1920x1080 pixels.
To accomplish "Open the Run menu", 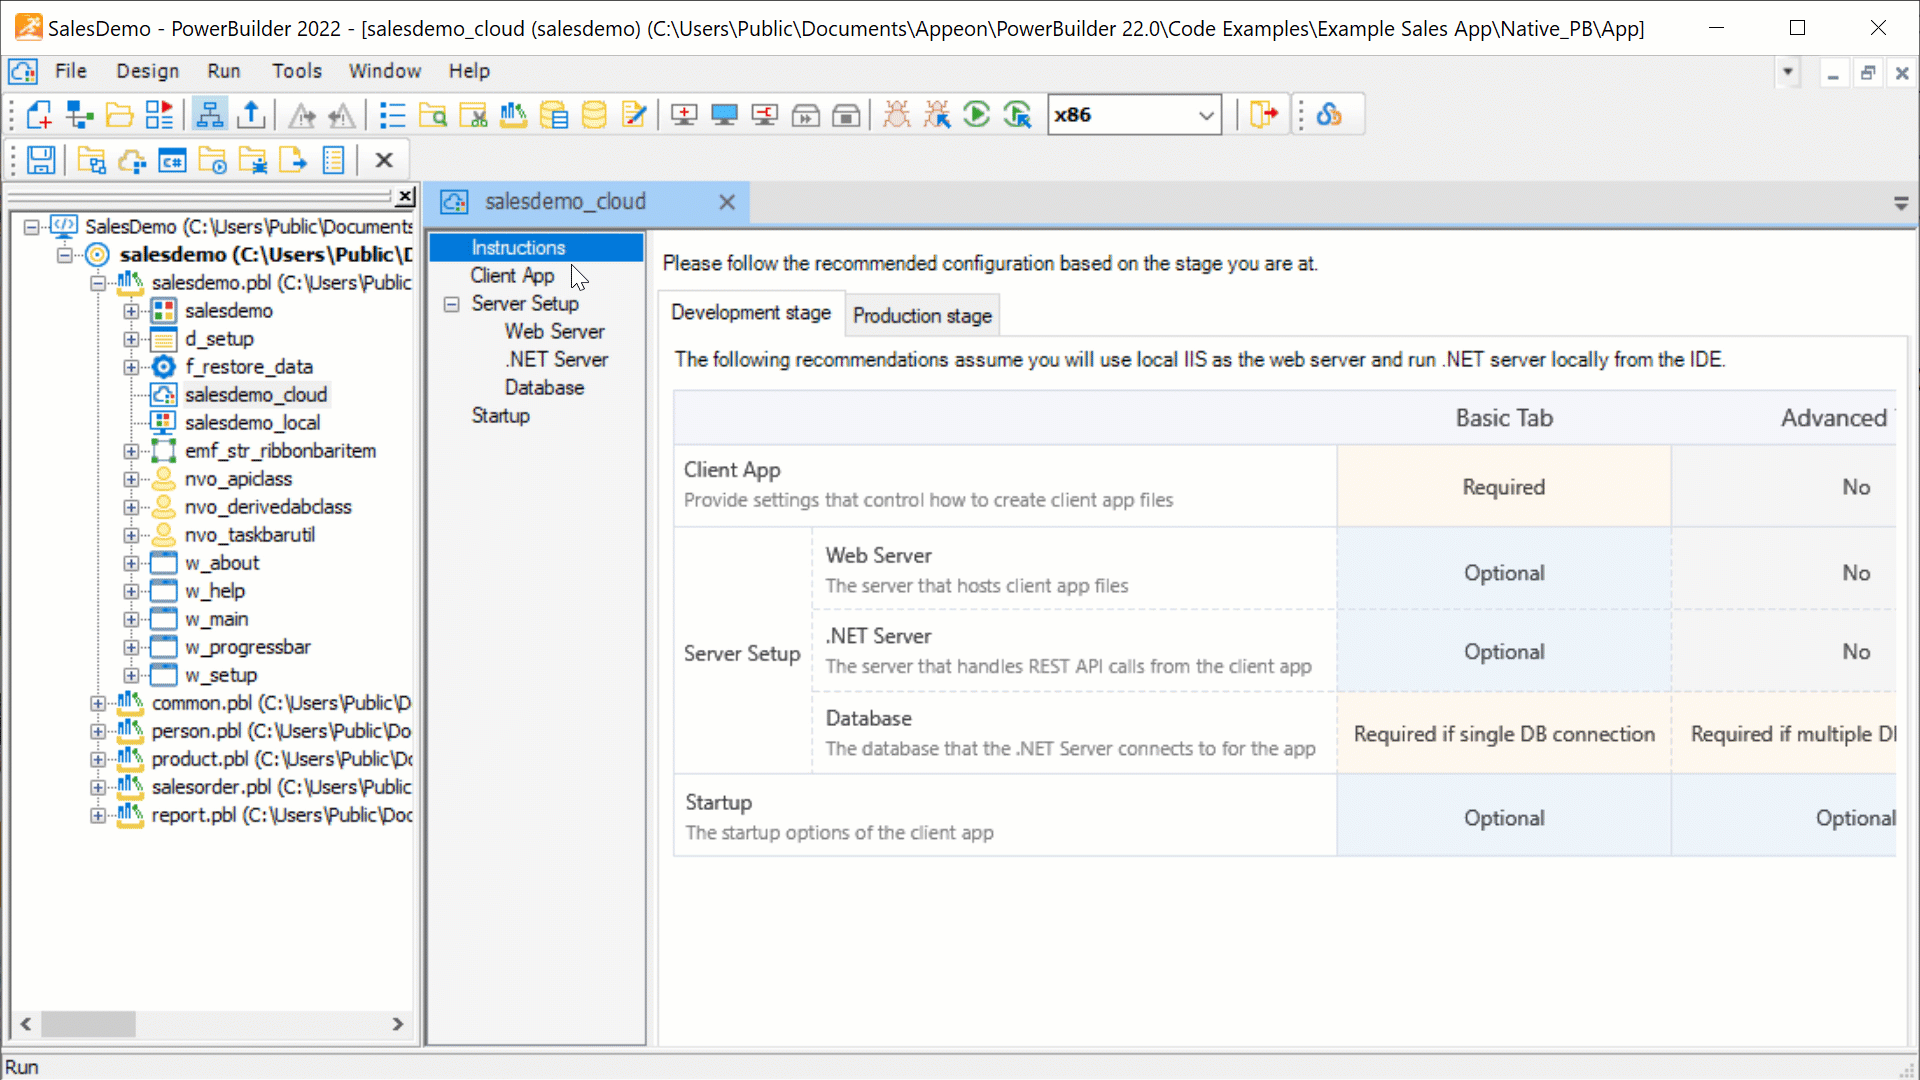I will (224, 71).
